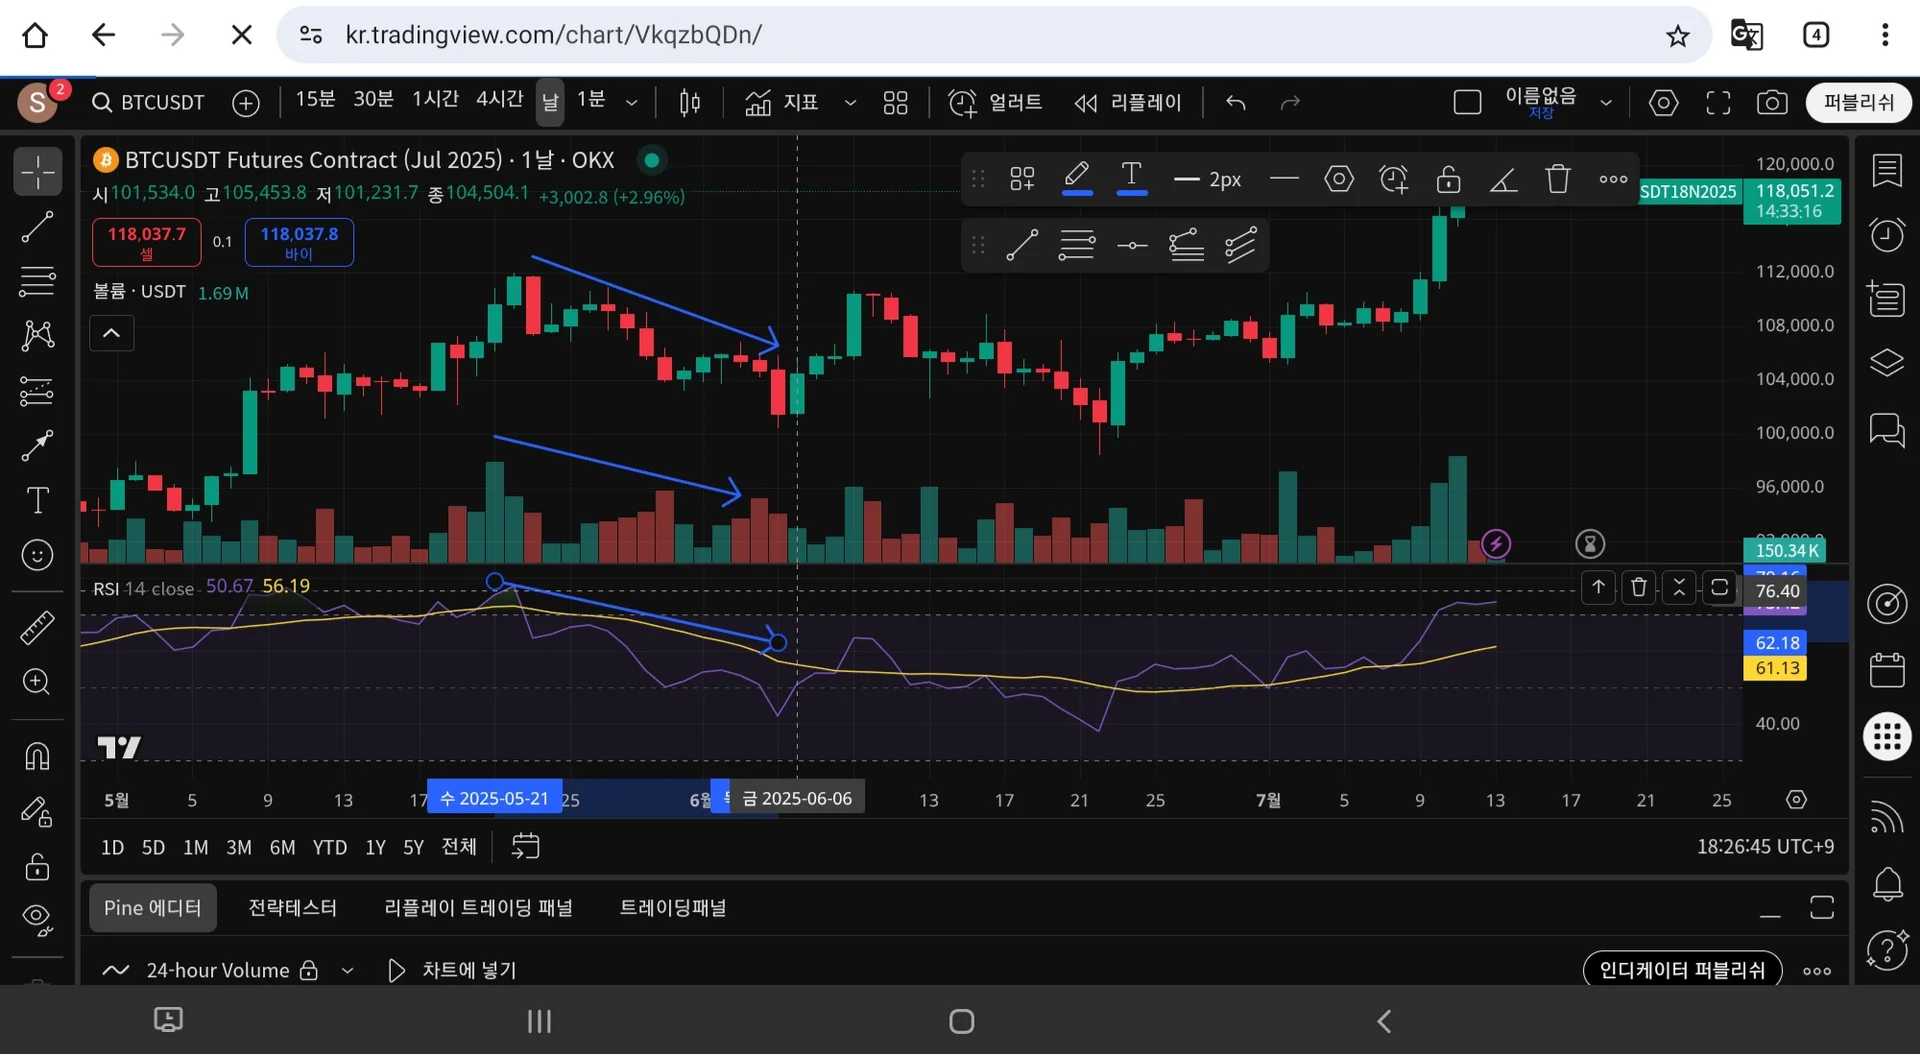The image size is (1920, 1054).
Task: Open the 트레이딩패널 tab
Action: point(673,908)
